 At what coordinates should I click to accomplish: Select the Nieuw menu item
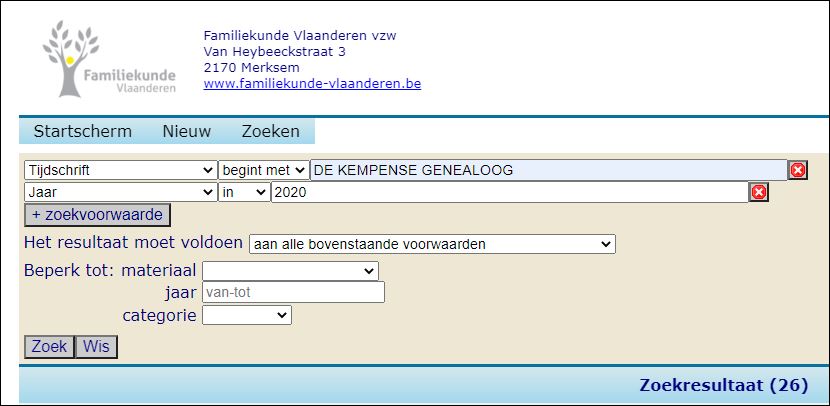click(187, 132)
